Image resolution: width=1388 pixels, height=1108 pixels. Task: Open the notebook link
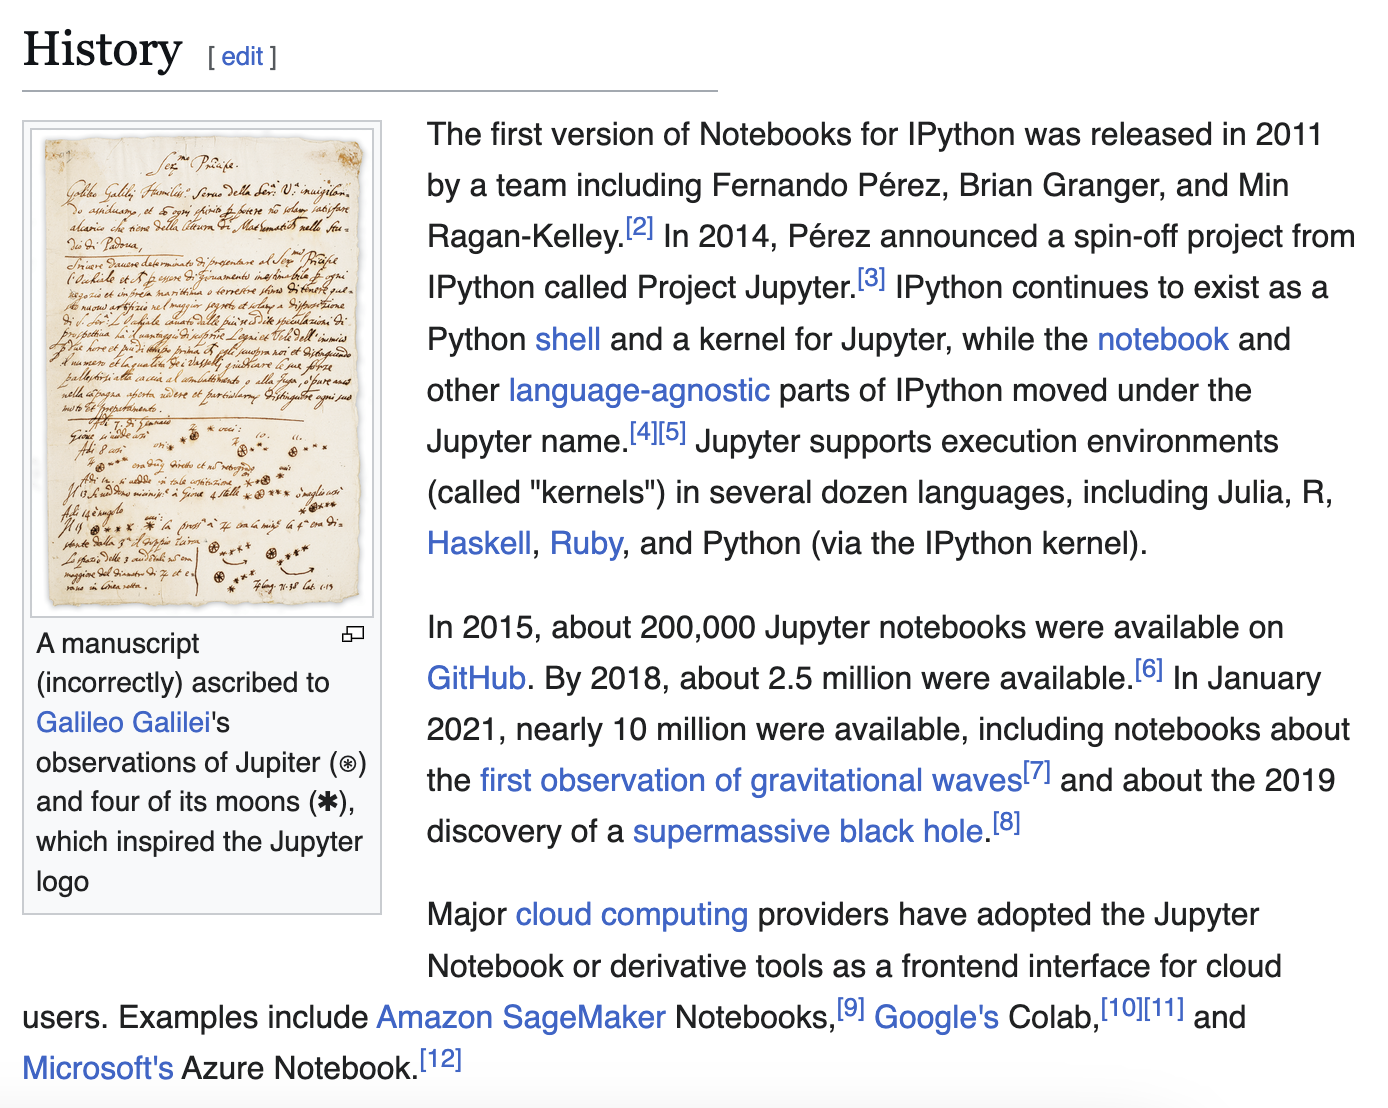pos(1162,339)
